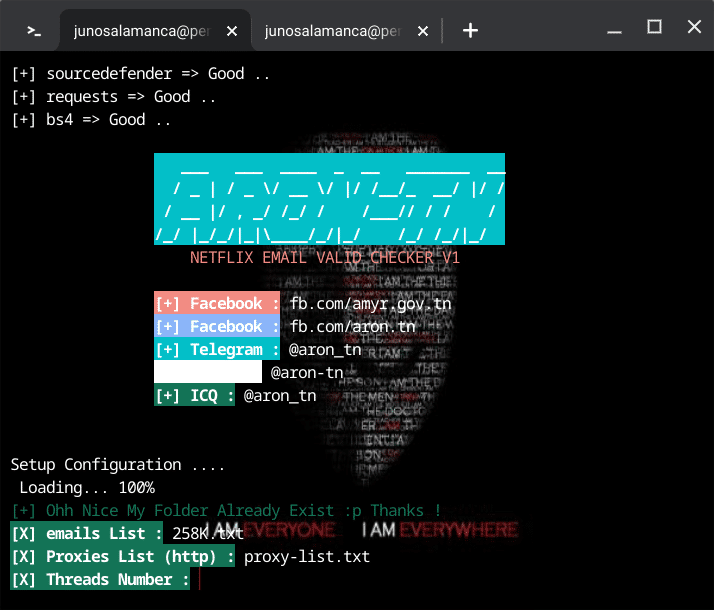Image resolution: width=714 pixels, height=610 pixels.
Task: Click the Telegram handle @aron_tn
Action: 325,350
